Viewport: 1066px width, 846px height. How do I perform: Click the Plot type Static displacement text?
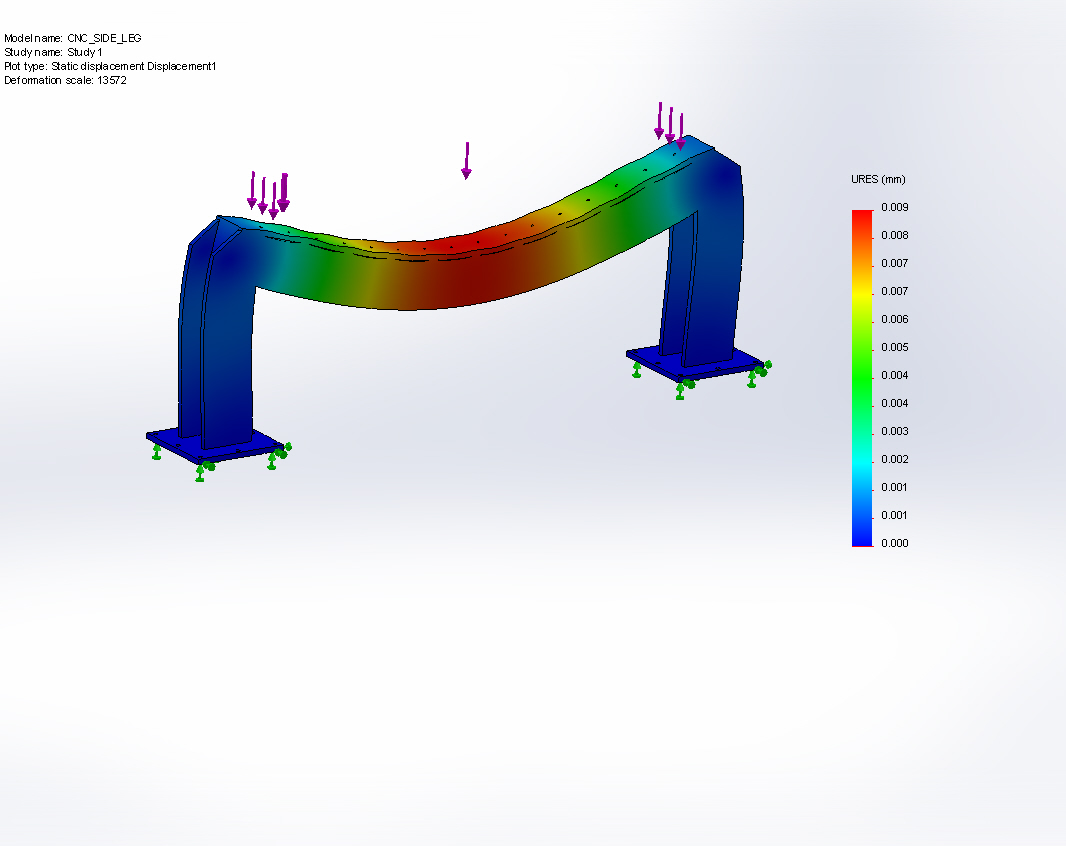click(x=110, y=66)
